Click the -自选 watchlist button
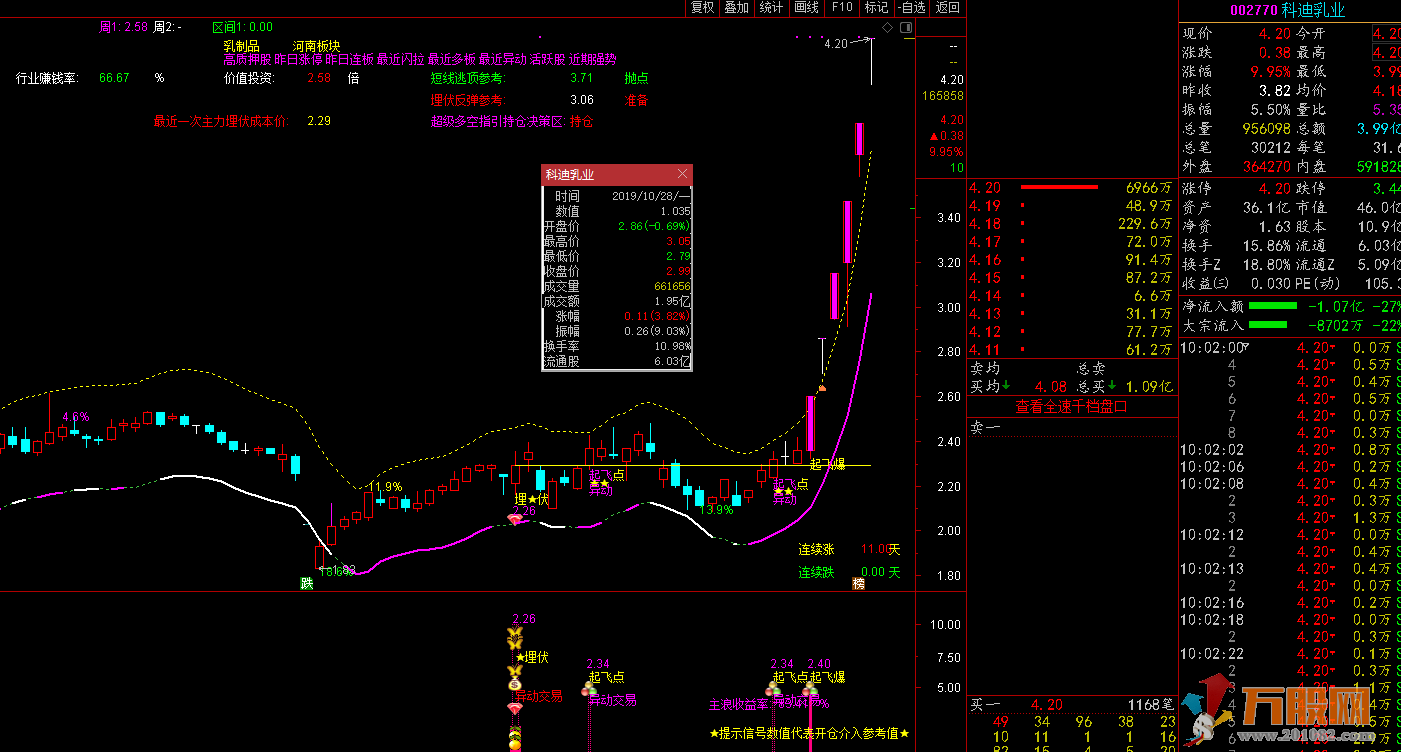Image resolution: width=1401 pixels, height=752 pixels. (911, 8)
